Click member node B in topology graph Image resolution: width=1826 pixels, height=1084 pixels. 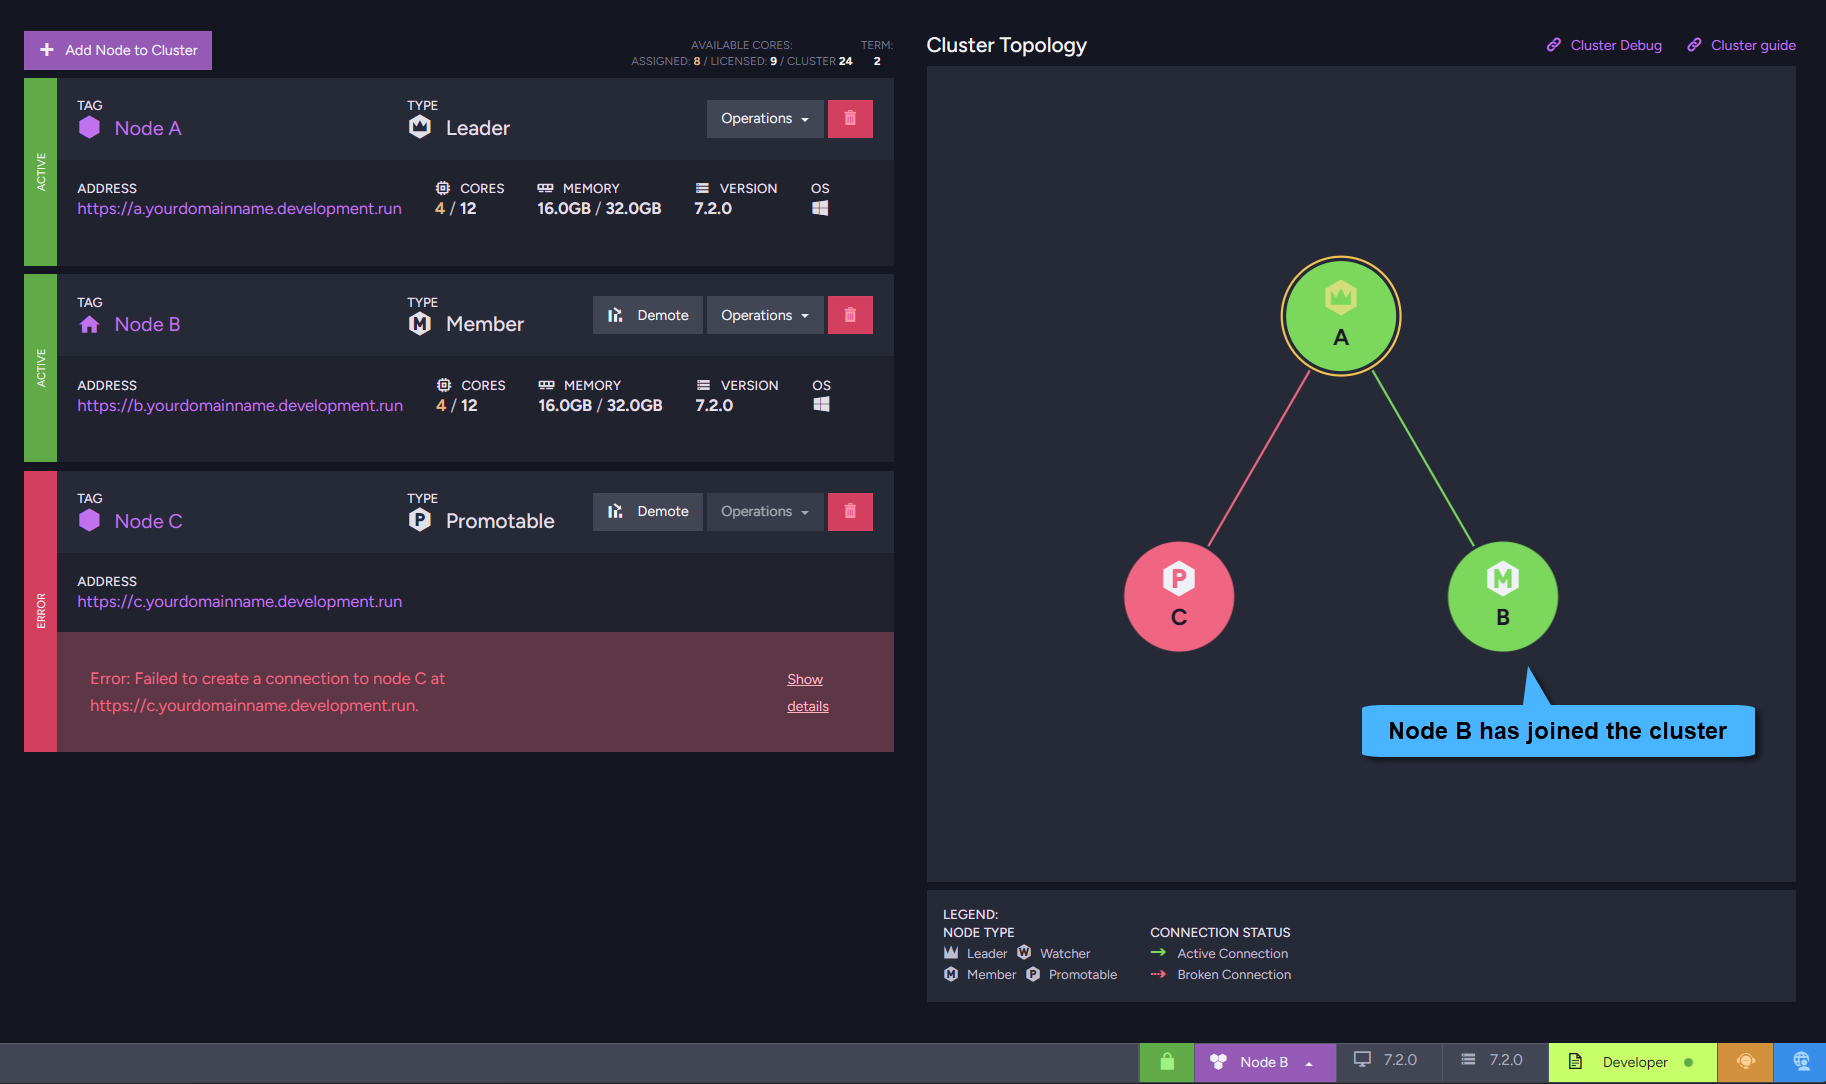[1502, 597]
